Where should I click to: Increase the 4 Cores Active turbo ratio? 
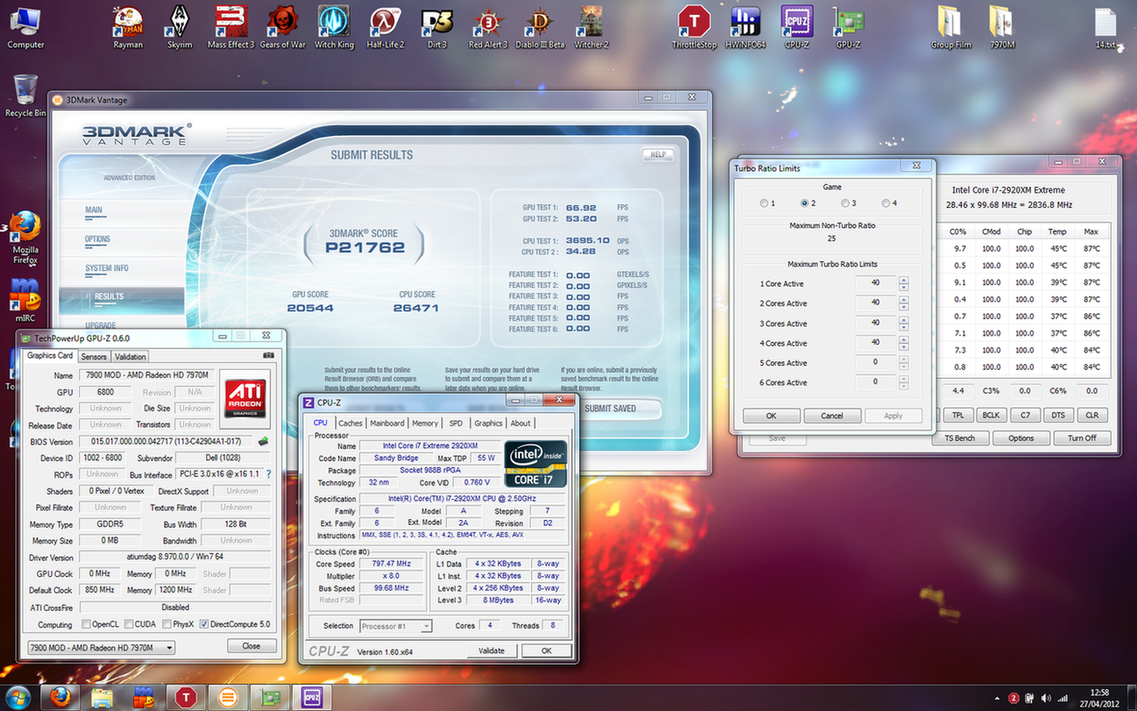point(904,339)
